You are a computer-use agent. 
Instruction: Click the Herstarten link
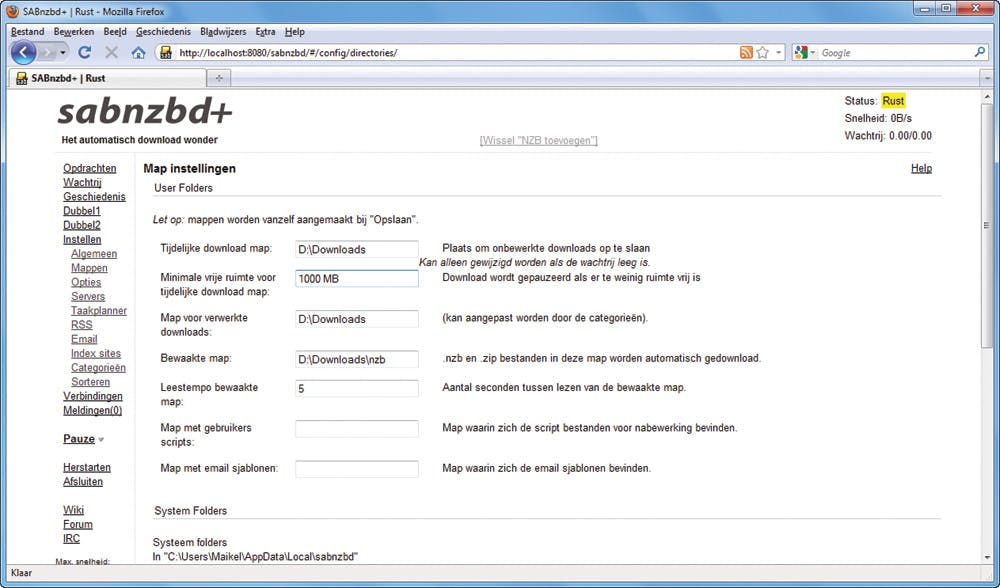pos(87,467)
